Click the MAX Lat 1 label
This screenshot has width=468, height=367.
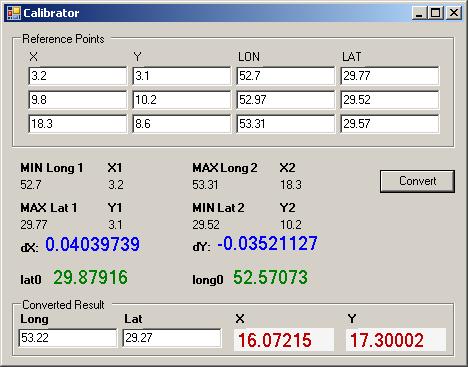click(x=49, y=208)
